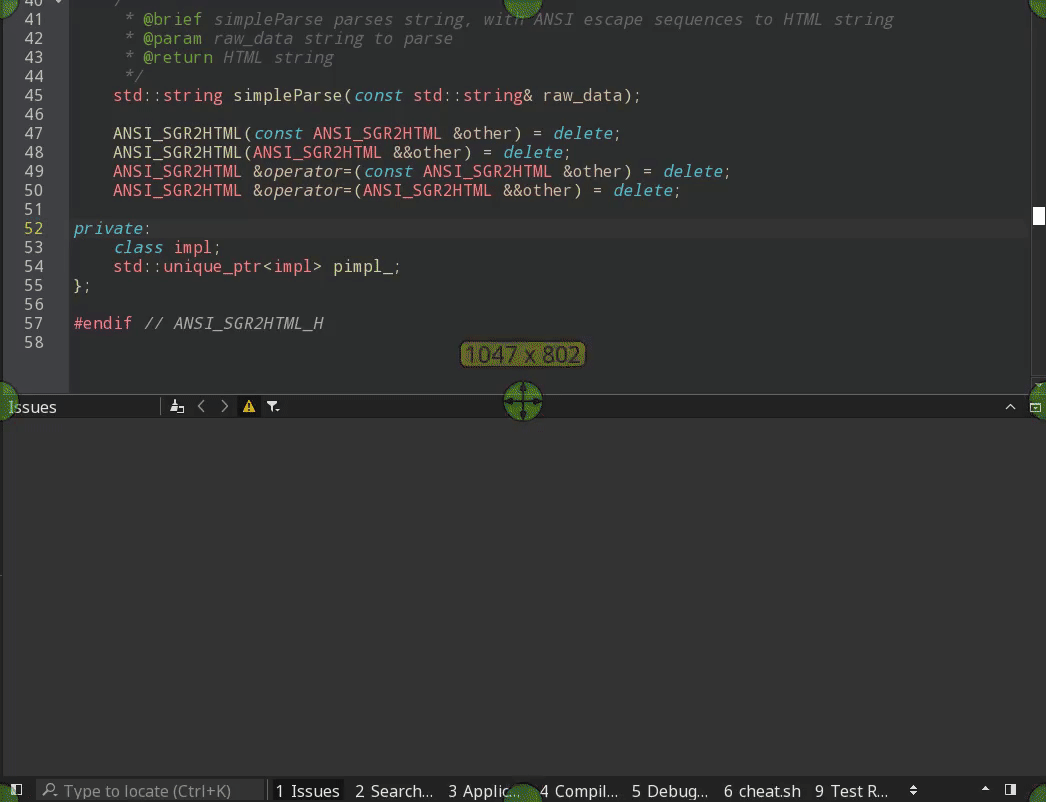1046x802 pixels.
Task: Minimize the Issues pane with the up chevron
Action: (1010, 407)
